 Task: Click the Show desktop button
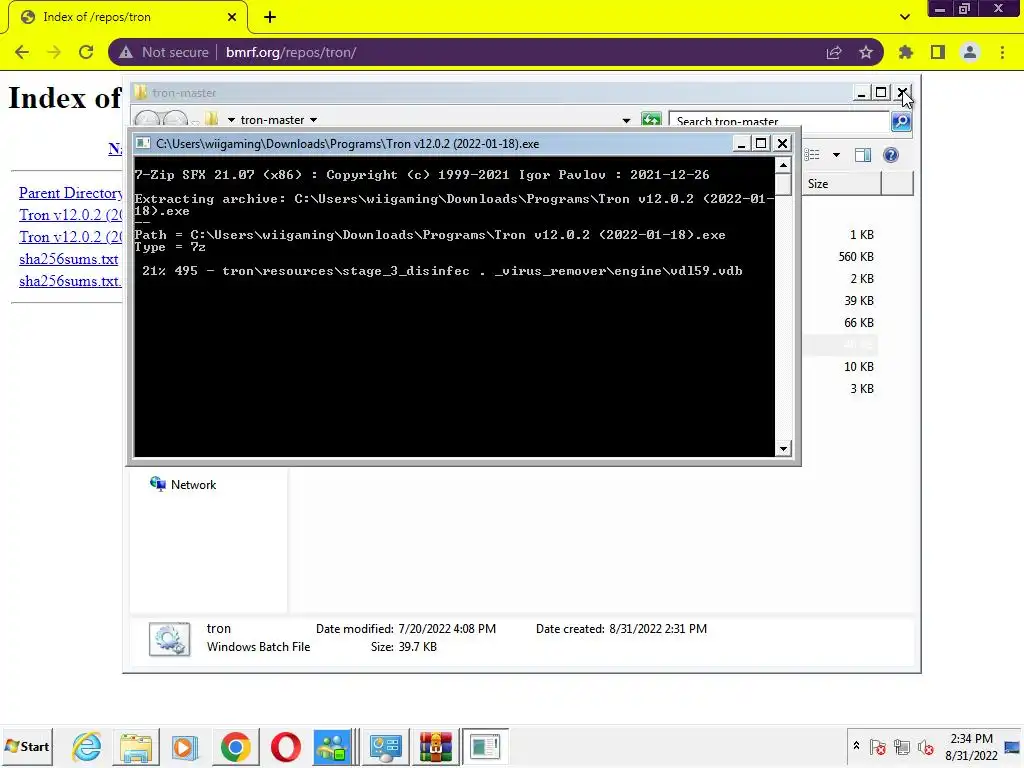(1013, 746)
